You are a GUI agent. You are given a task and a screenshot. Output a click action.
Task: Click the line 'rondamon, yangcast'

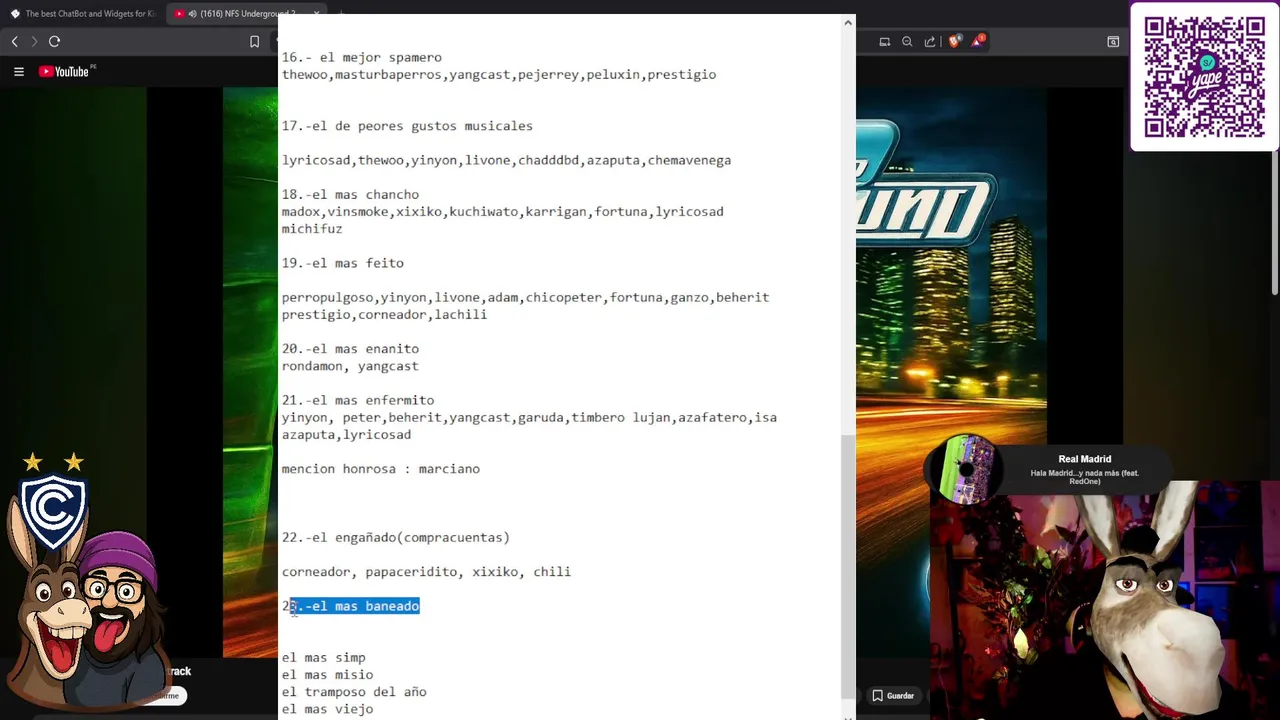tap(350, 366)
